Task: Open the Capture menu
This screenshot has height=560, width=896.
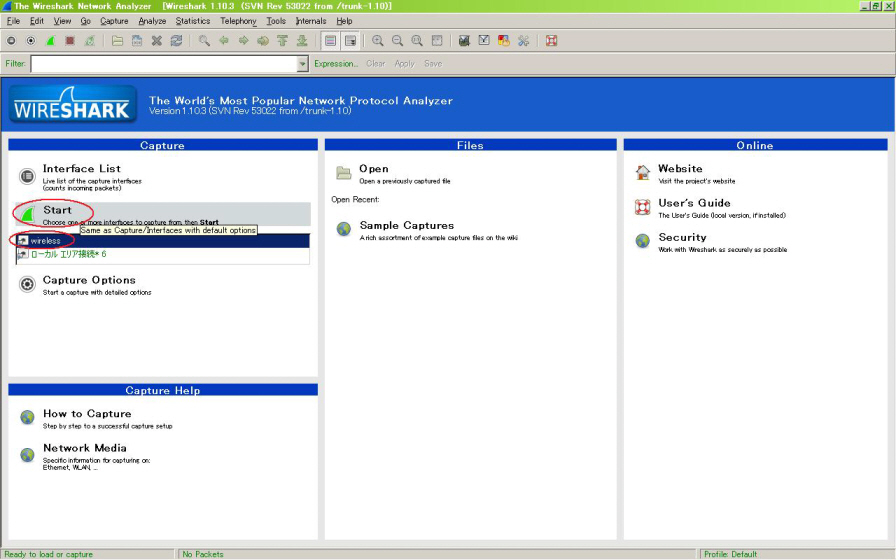Action: tap(114, 21)
